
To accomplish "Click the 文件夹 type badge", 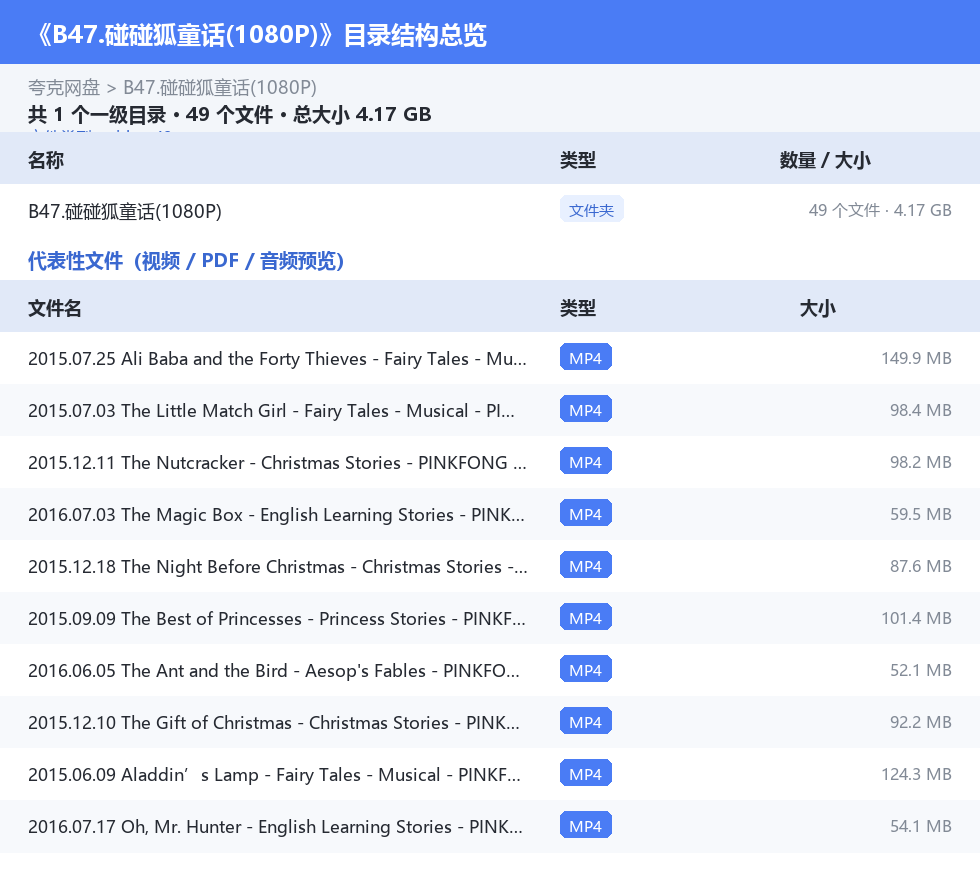I will pyautogui.click(x=591, y=210).
